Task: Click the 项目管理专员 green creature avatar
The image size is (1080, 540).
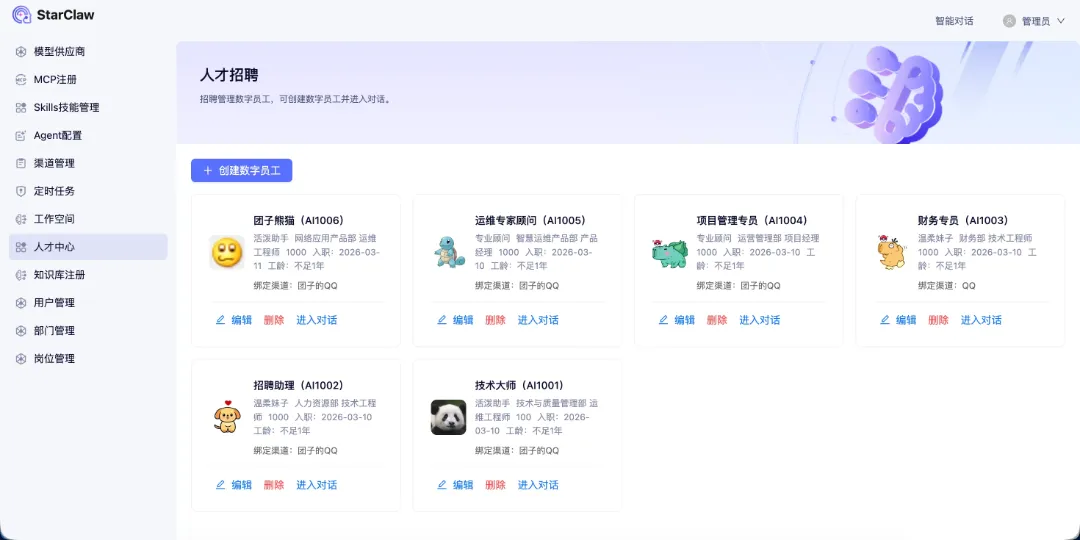Action: tap(669, 252)
